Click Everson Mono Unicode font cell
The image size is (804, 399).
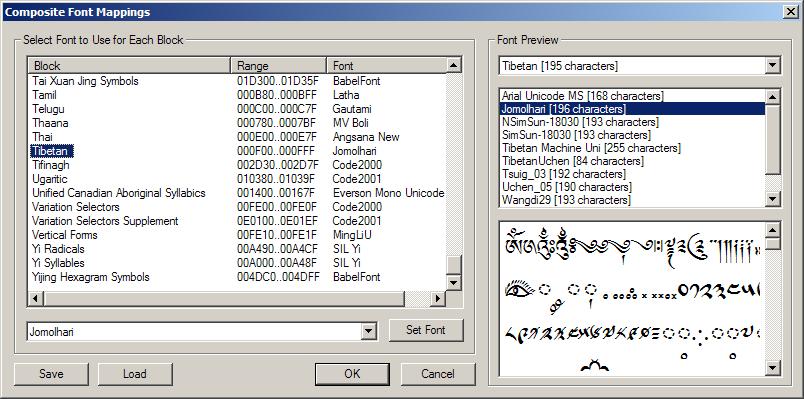click(388, 193)
